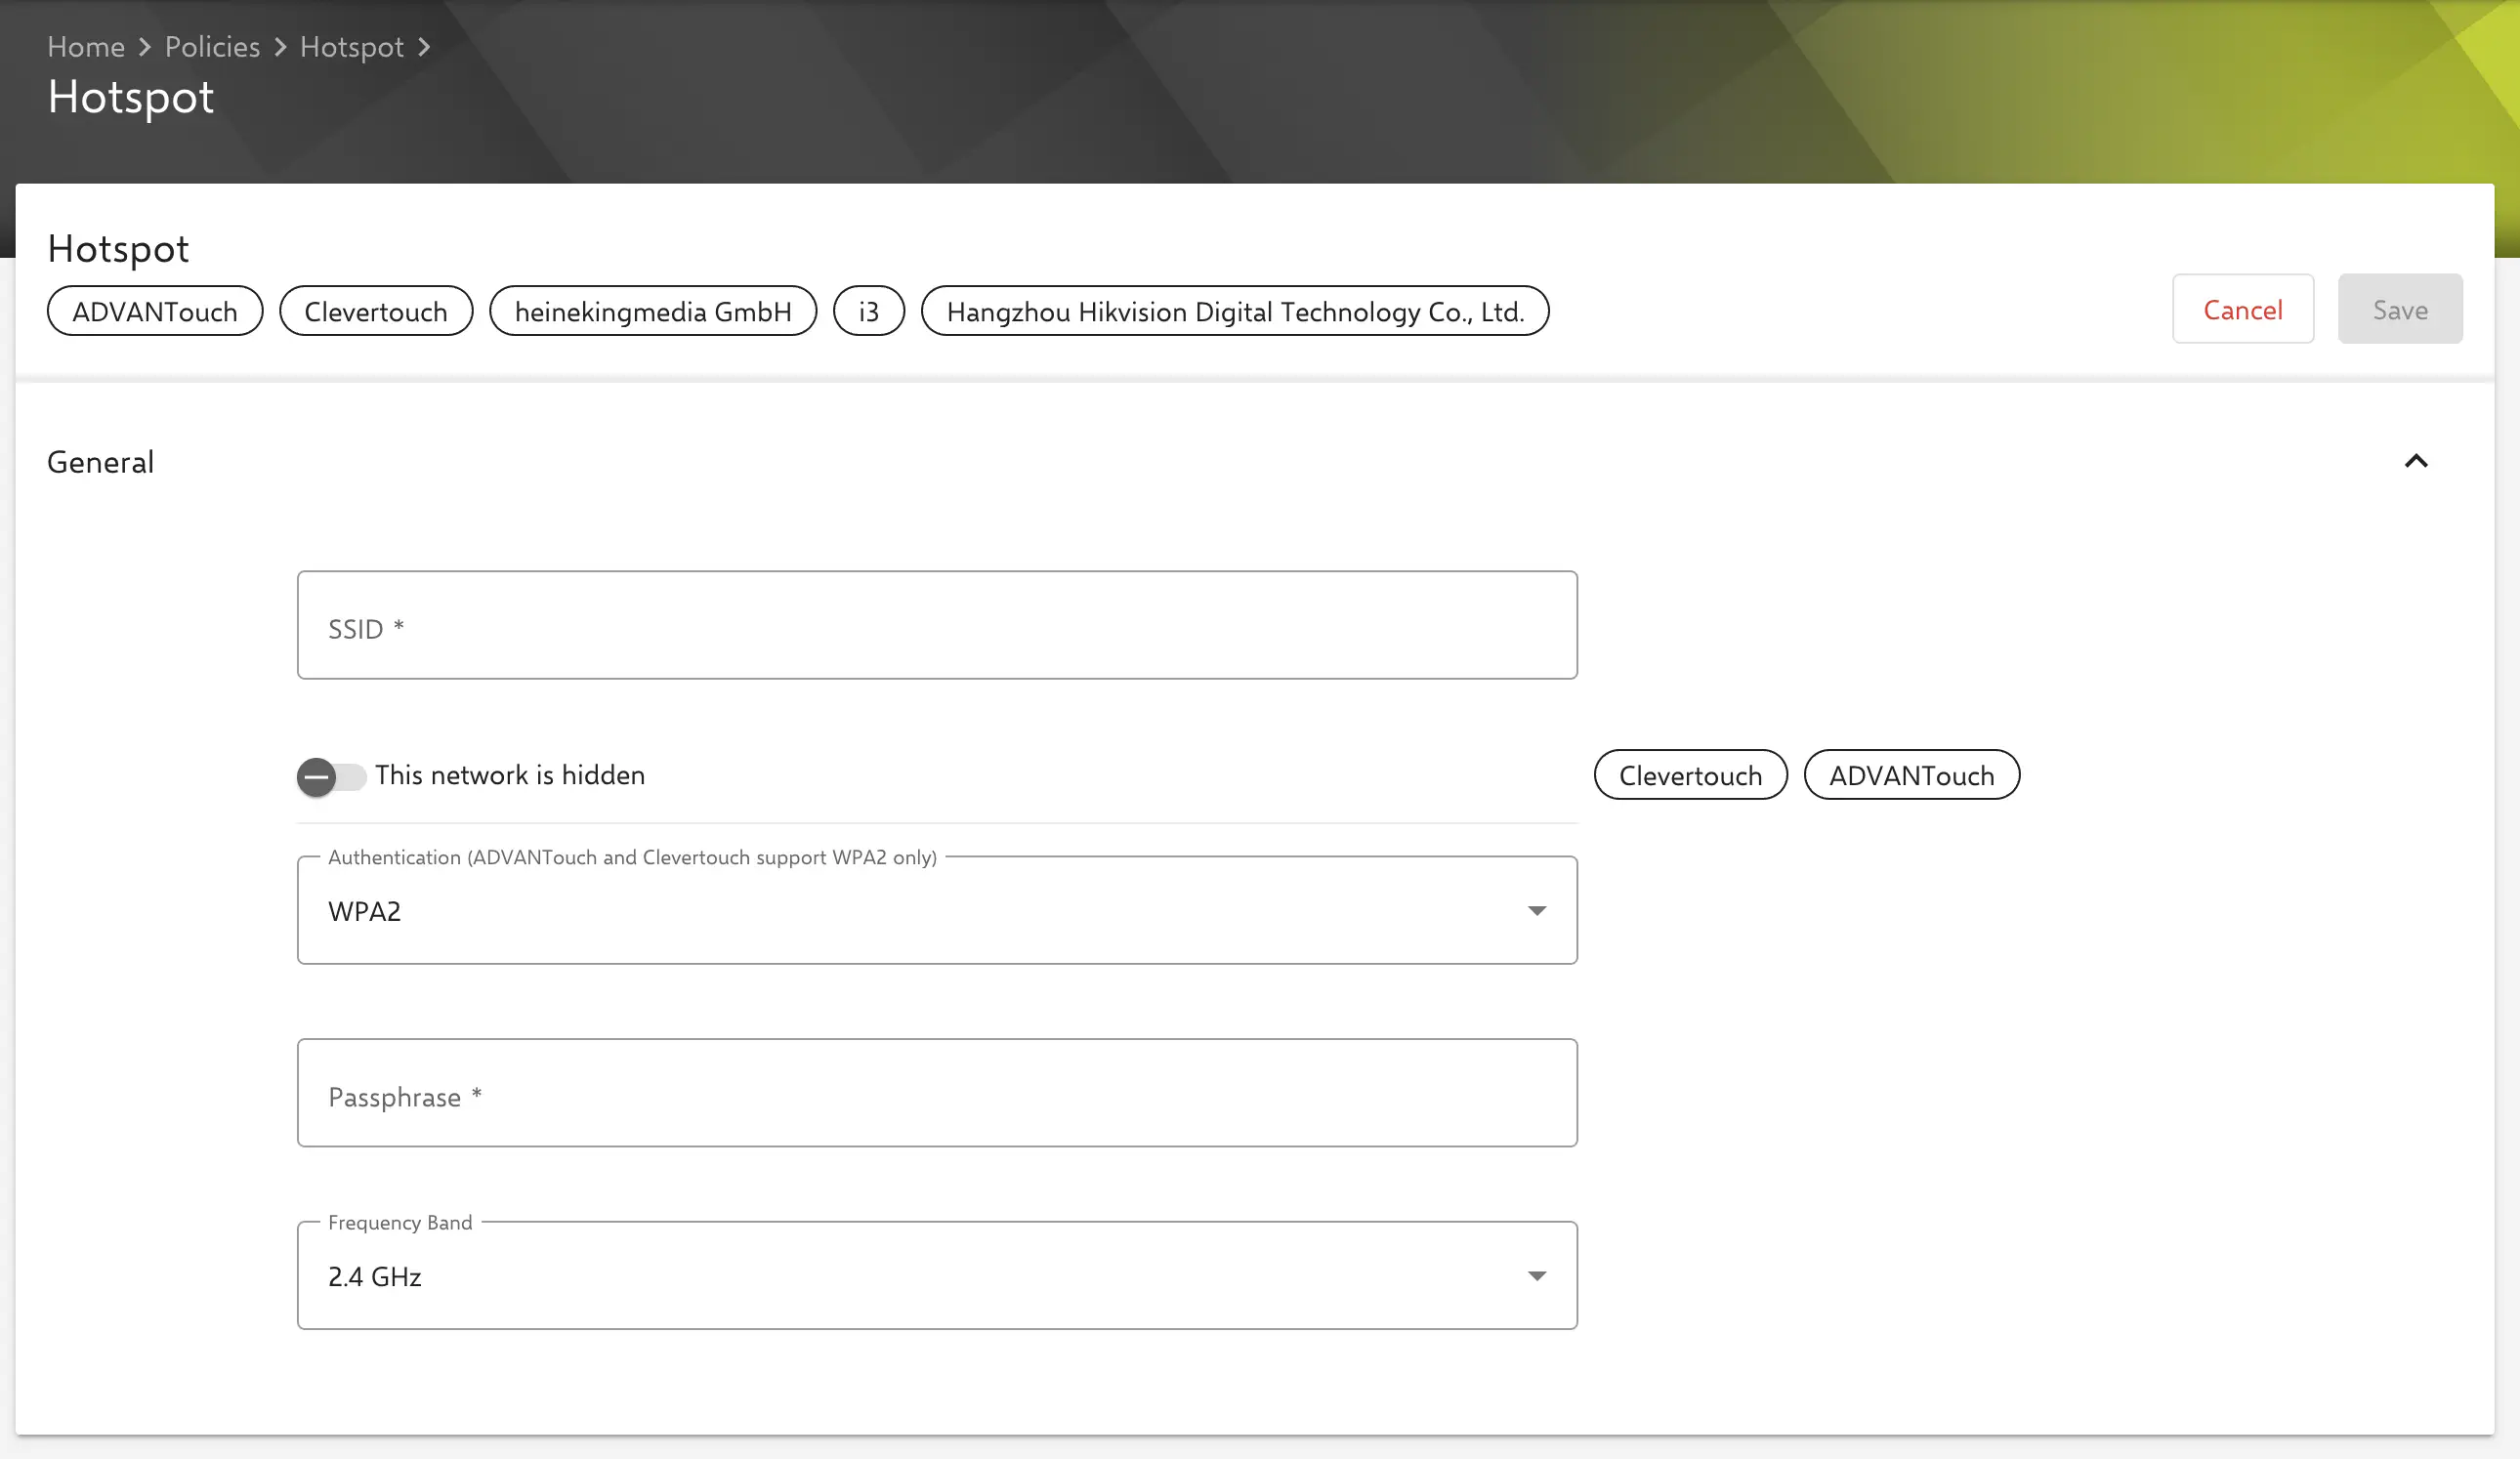The image size is (2520, 1459).
Task: Select the ADVANTouch header chip
Action: [x=155, y=311]
